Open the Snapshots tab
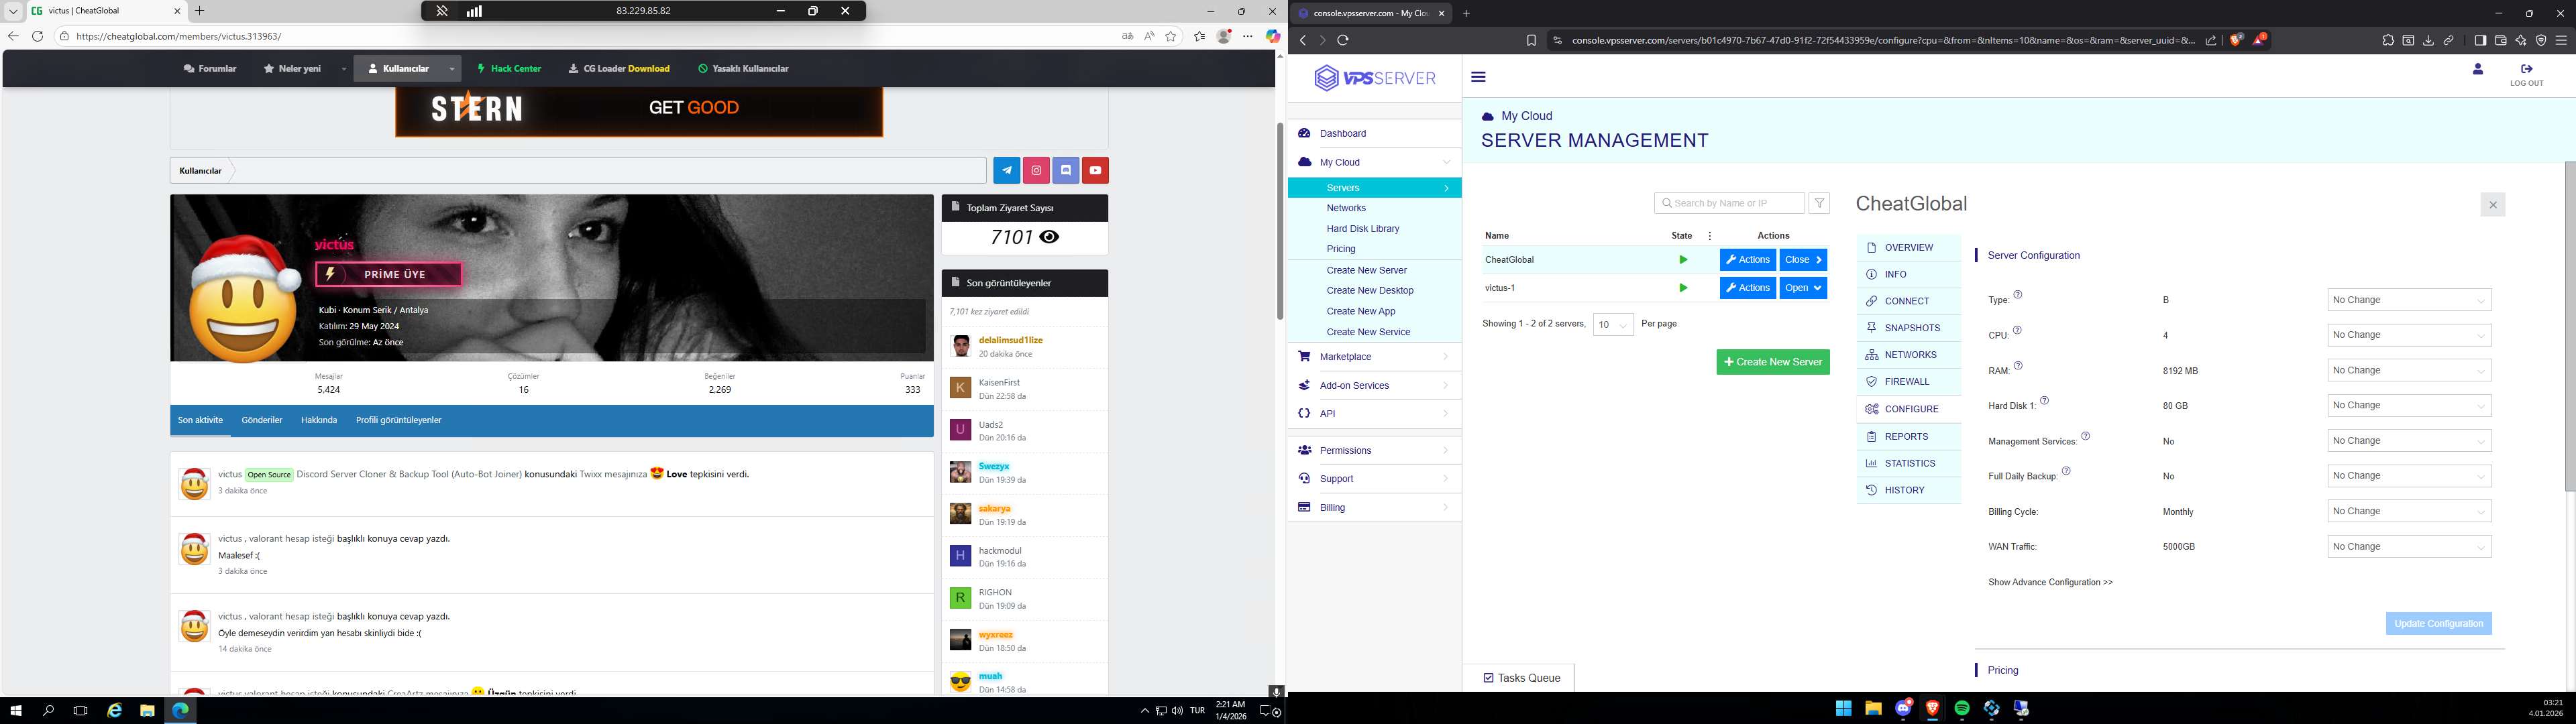This screenshot has width=2576, height=724. pyautogui.click(x=1909, y=328)
